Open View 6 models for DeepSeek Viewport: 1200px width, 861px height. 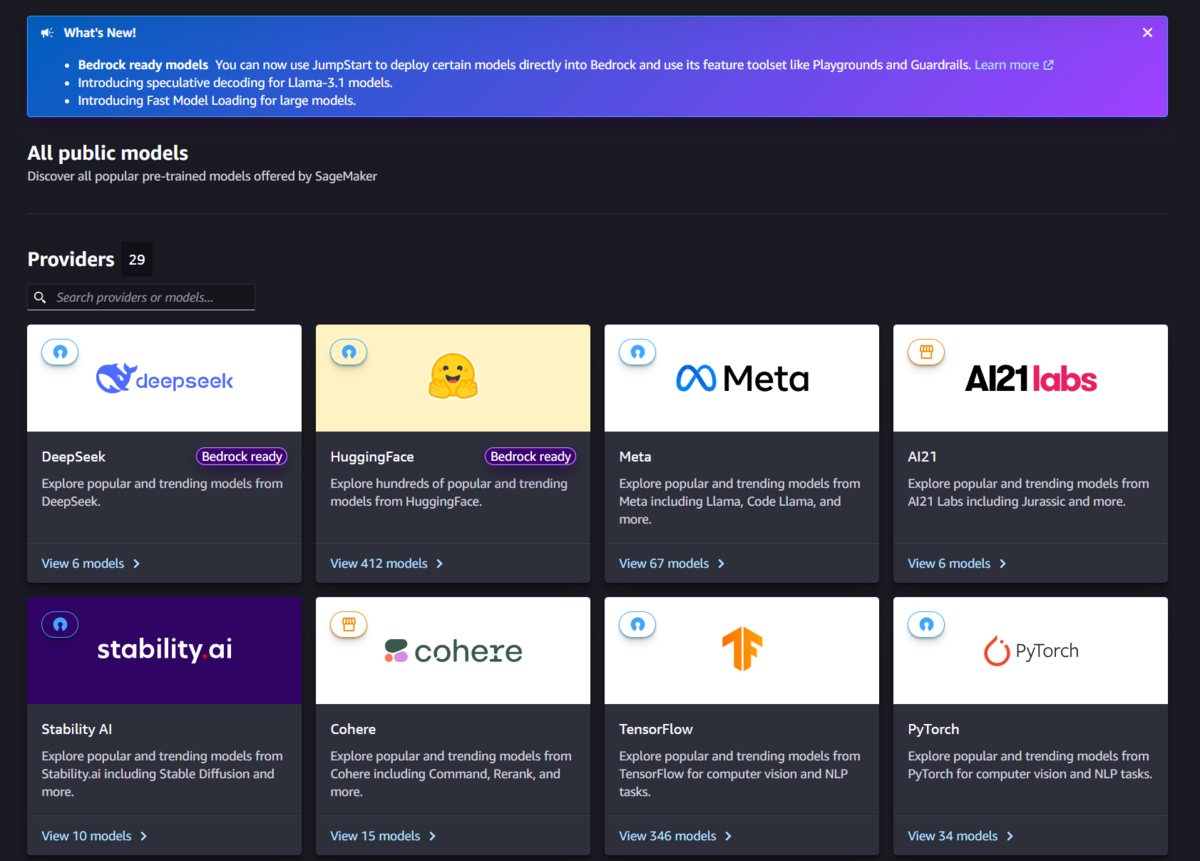click(83, 563)
